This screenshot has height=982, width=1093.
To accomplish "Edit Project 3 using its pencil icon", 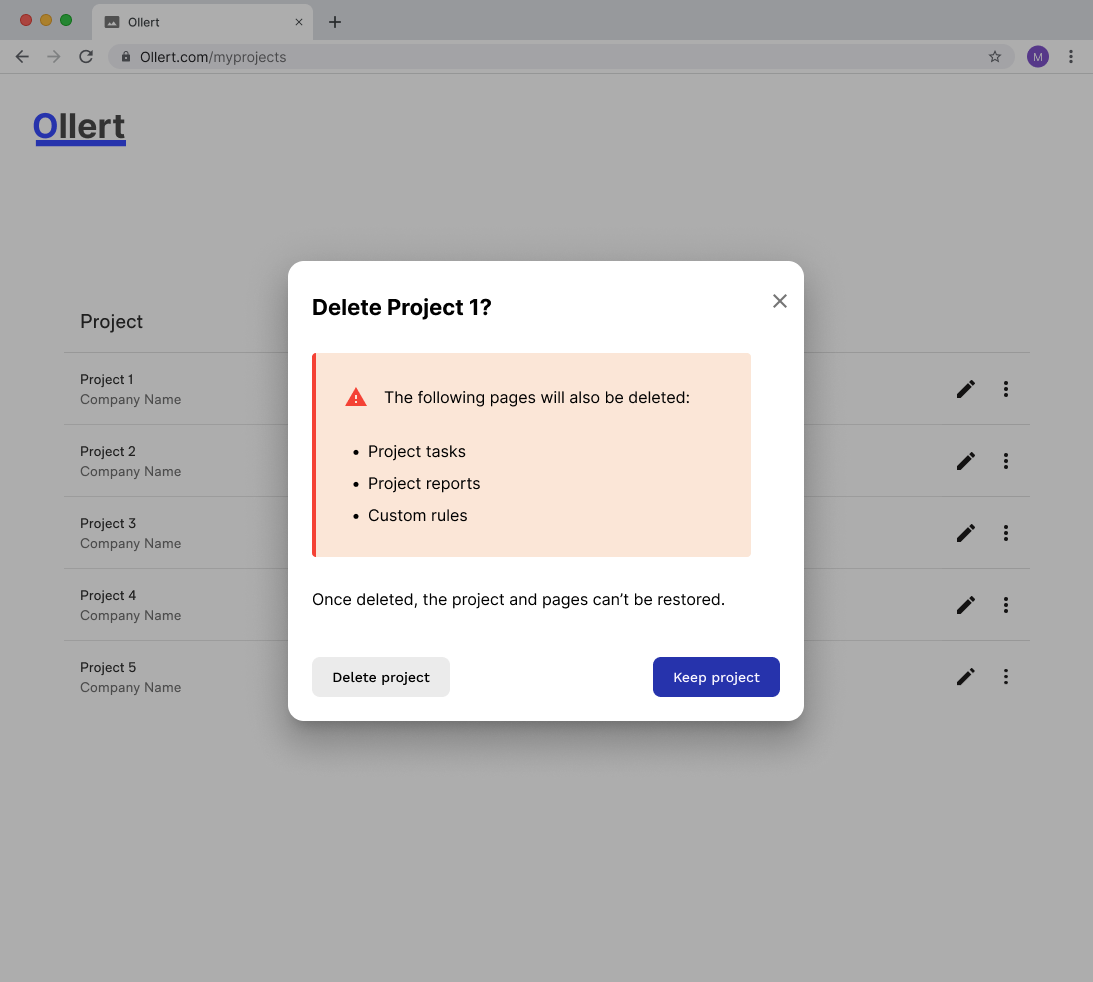I will tap(964, 533).
